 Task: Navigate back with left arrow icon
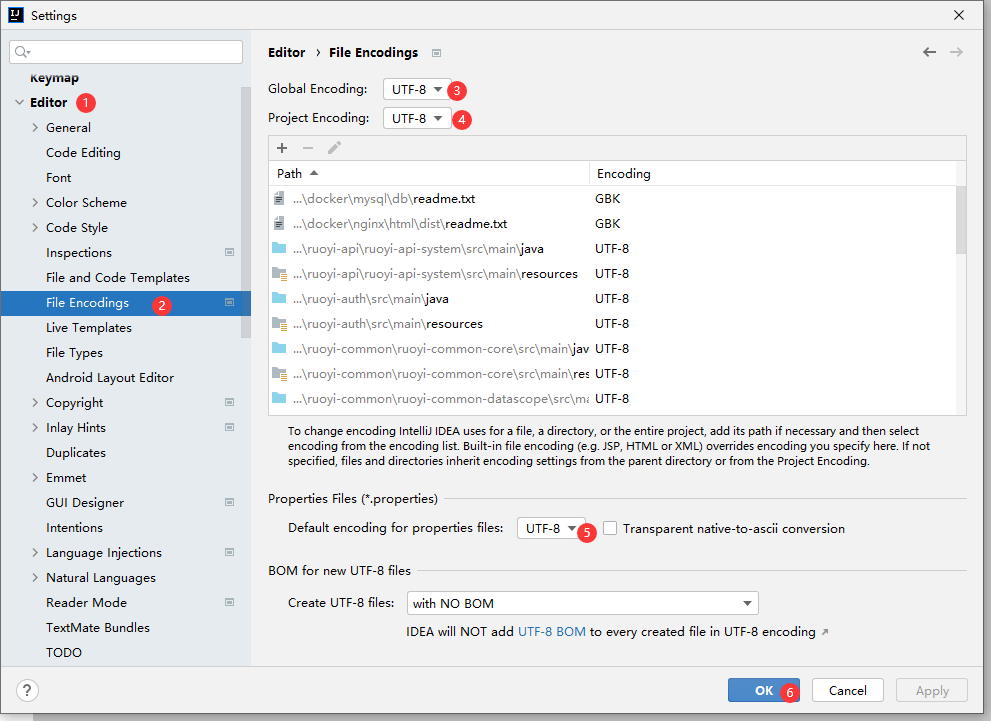[929, 52]
